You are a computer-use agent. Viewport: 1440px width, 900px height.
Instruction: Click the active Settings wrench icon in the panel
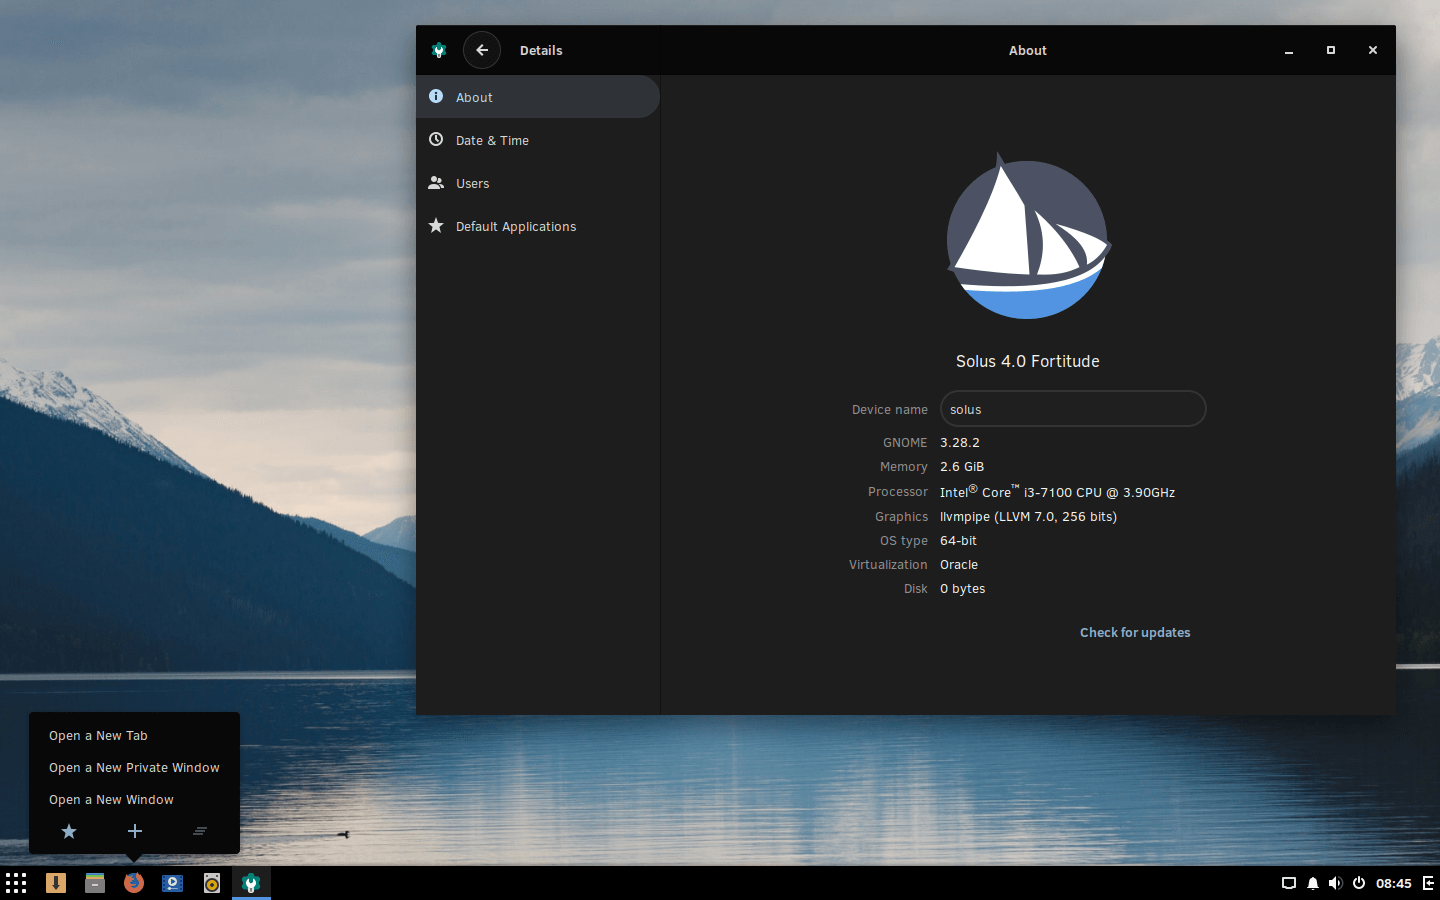click(x=251, y=883)
